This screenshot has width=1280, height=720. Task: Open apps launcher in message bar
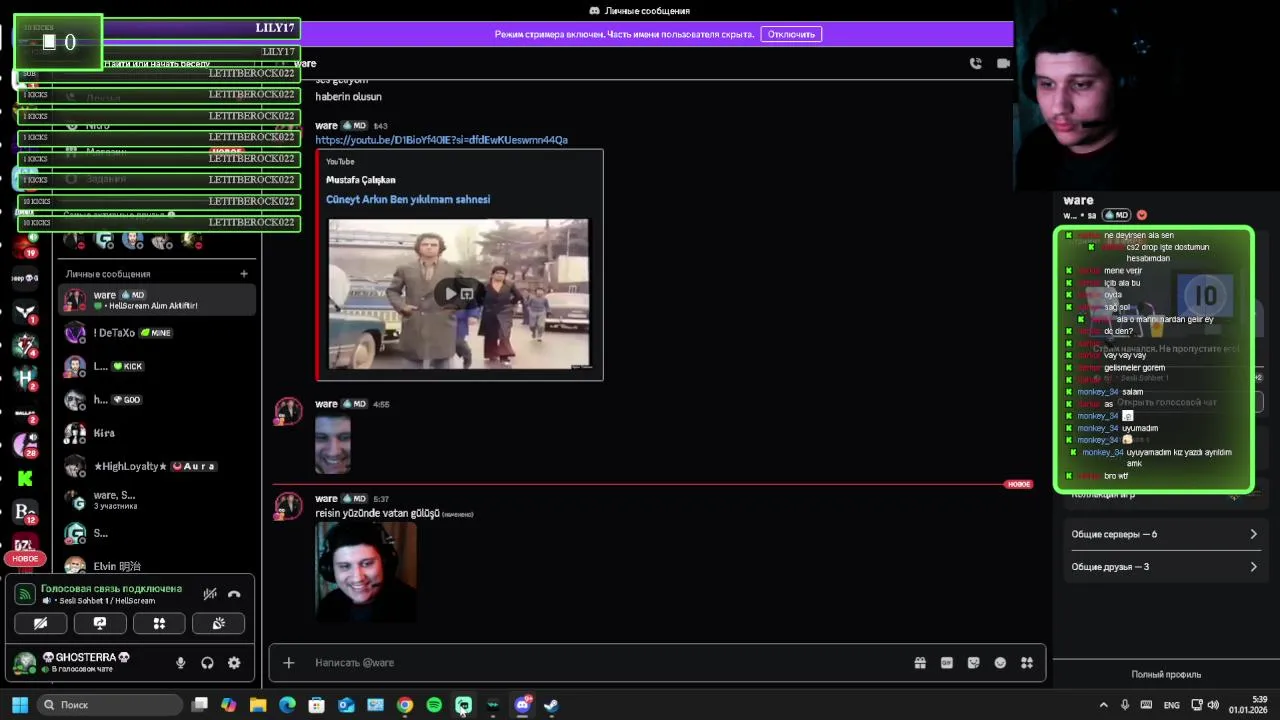[1026, 662]
